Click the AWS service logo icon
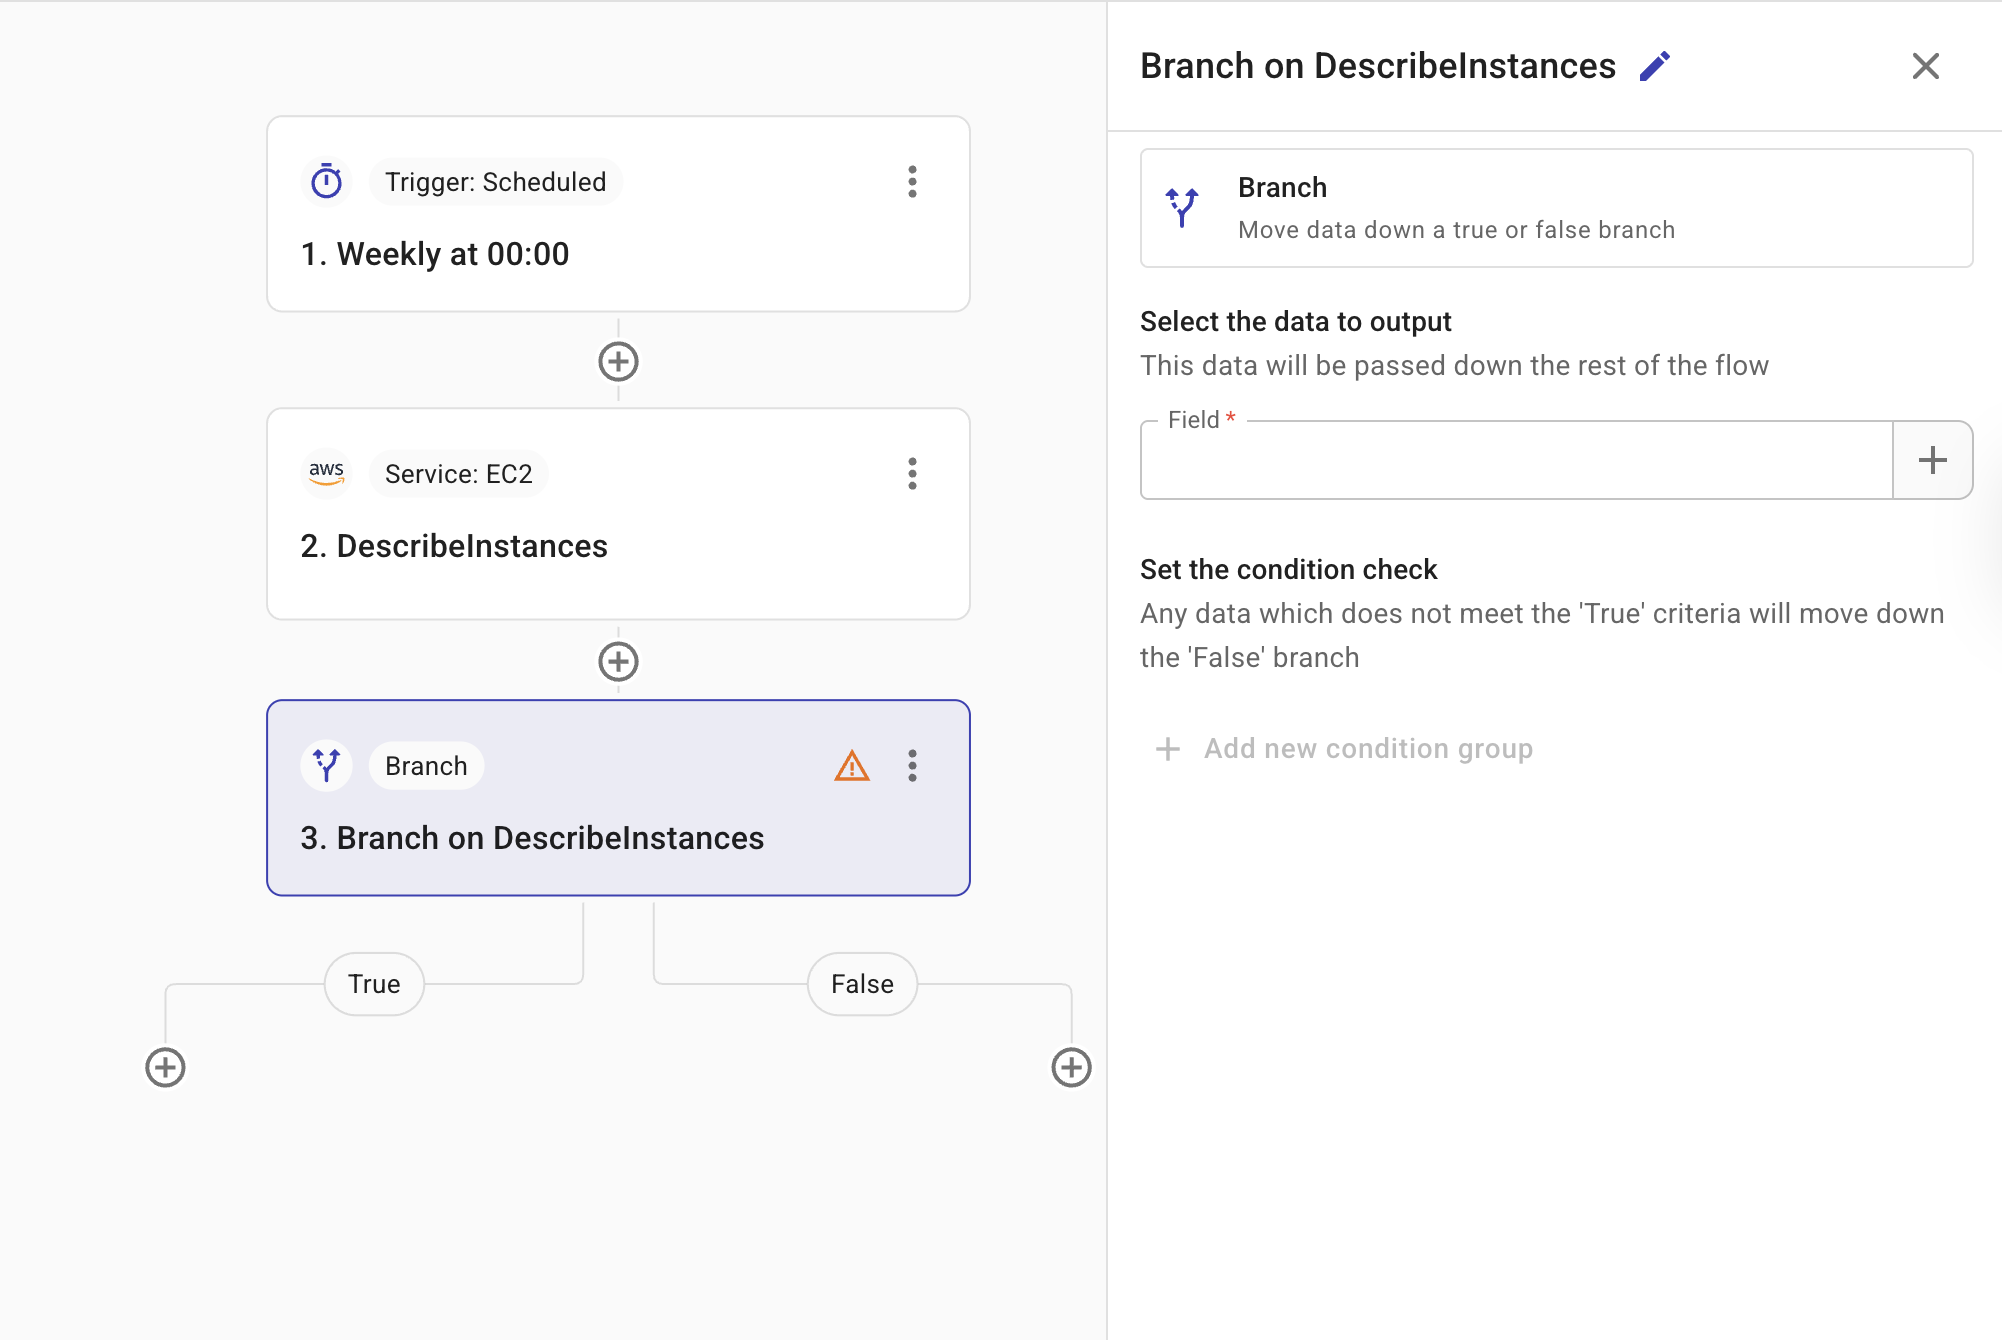The width and height of the screenshot is (2002, 1340). click(326, 473)
